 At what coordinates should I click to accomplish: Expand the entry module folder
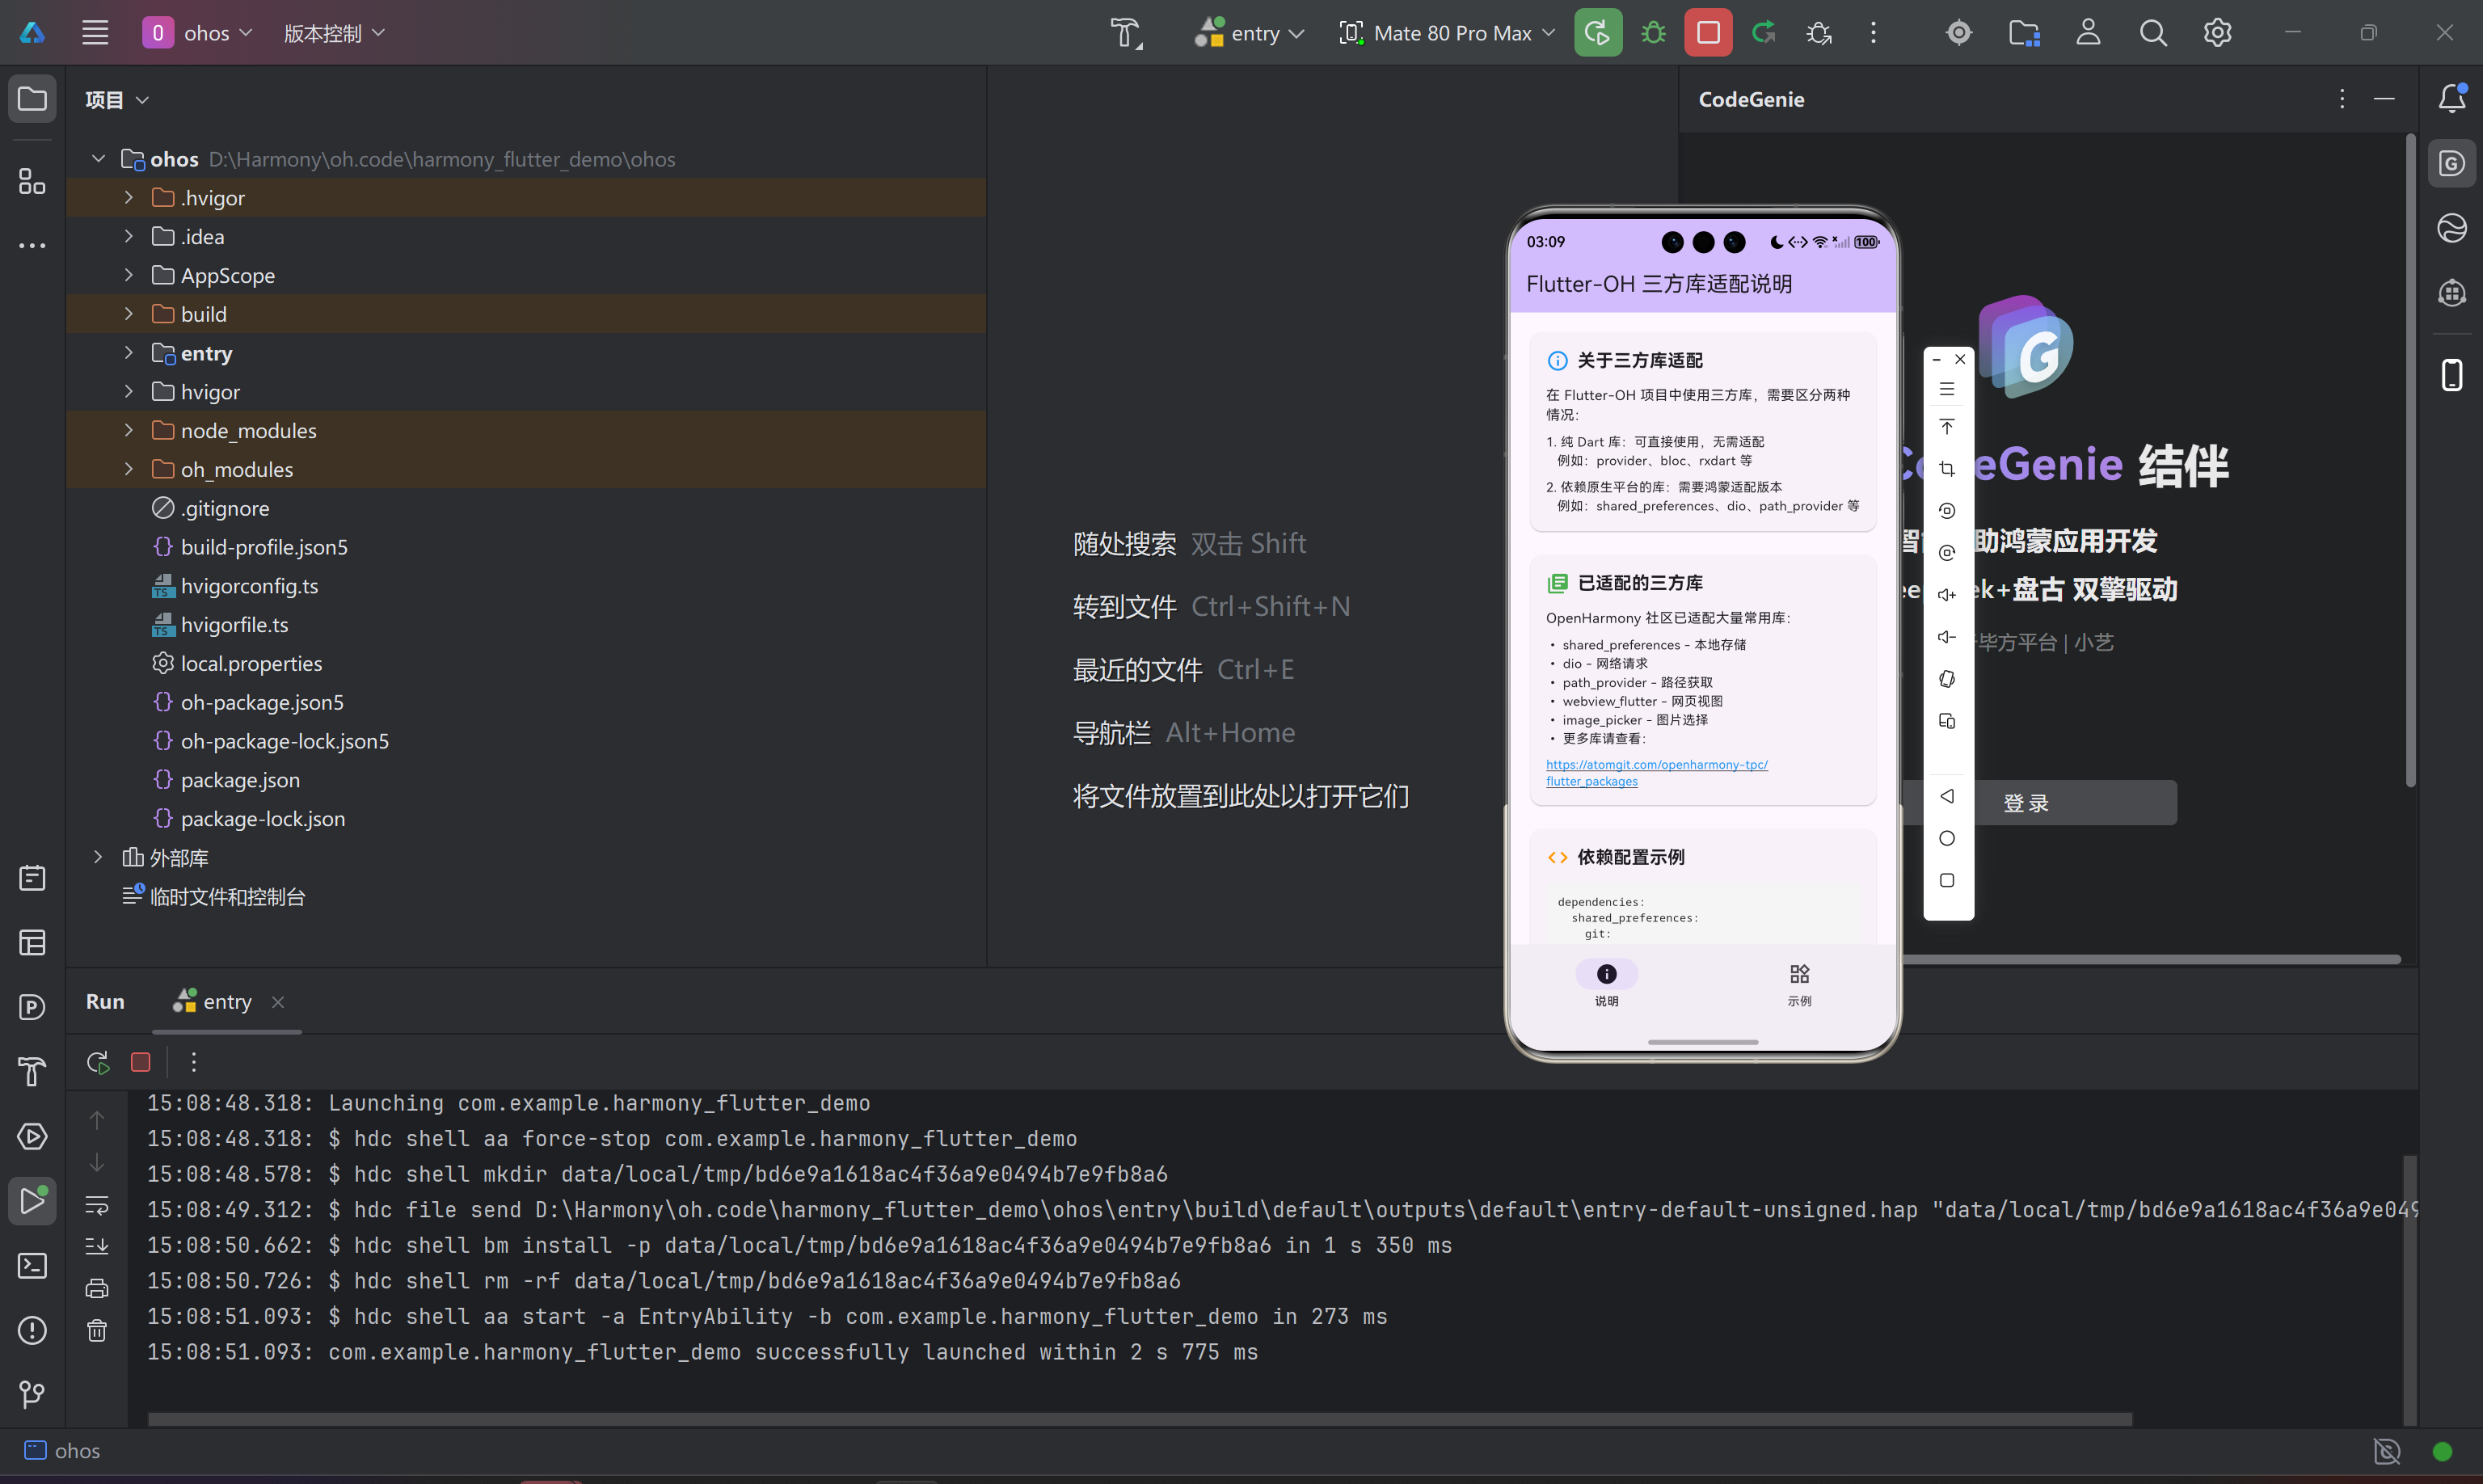pos(129,353)
